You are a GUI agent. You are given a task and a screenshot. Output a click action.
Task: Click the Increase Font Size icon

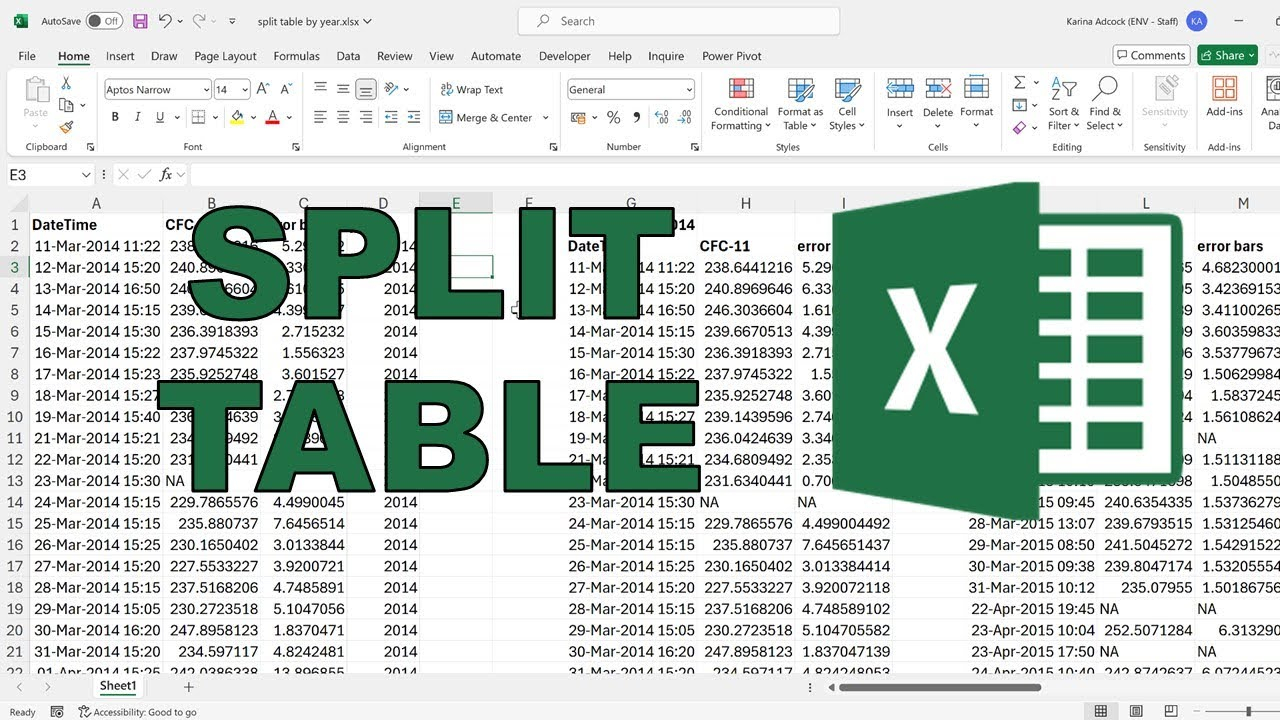click(x=263, y=90)
